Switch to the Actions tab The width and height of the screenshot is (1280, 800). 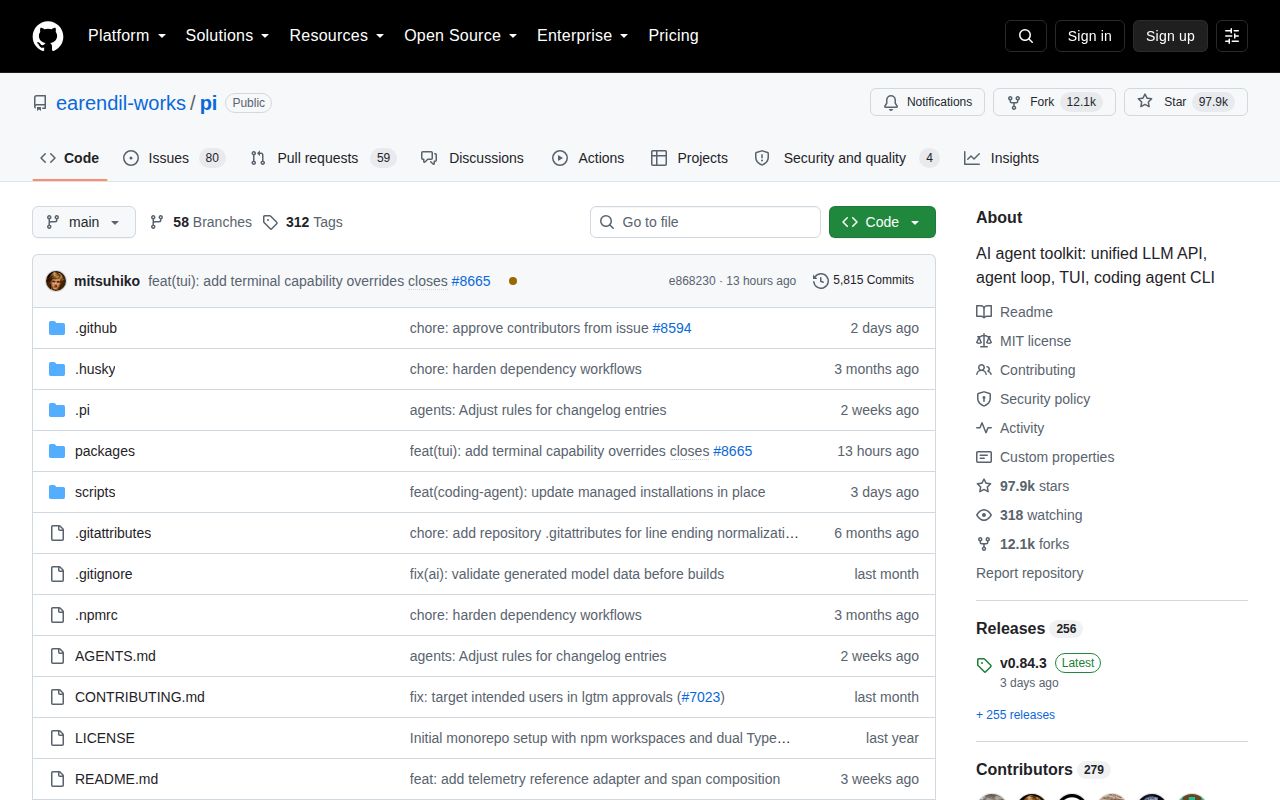[x=588, y=158]
